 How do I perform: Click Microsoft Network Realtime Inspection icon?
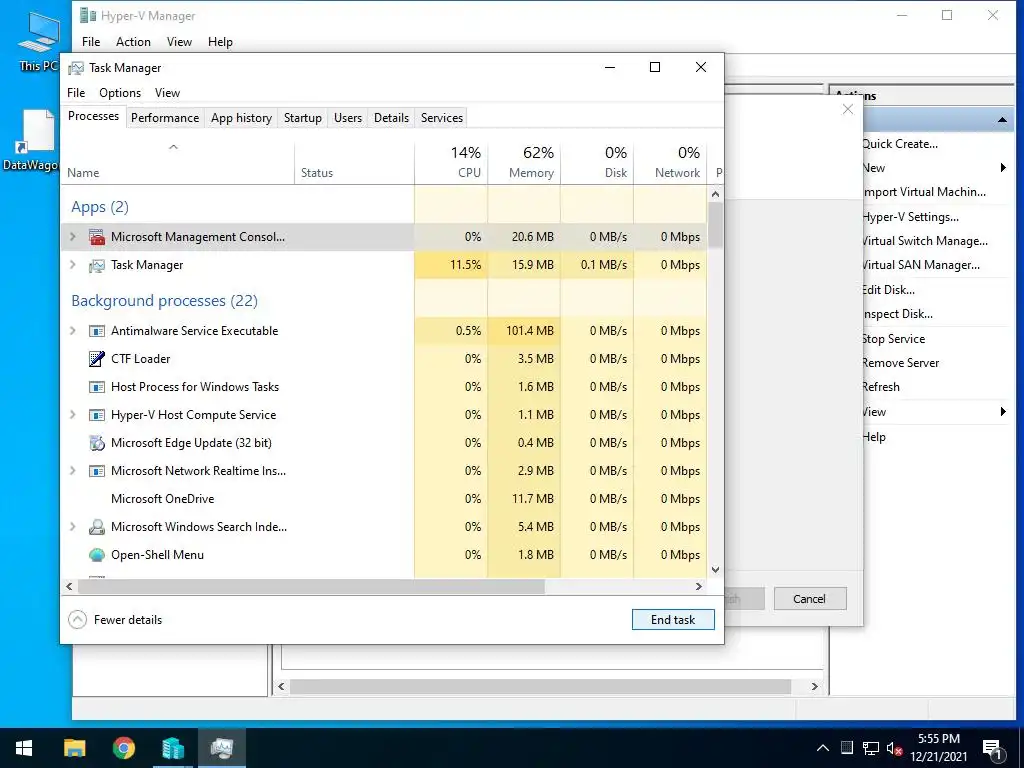[x=97, y=471]
